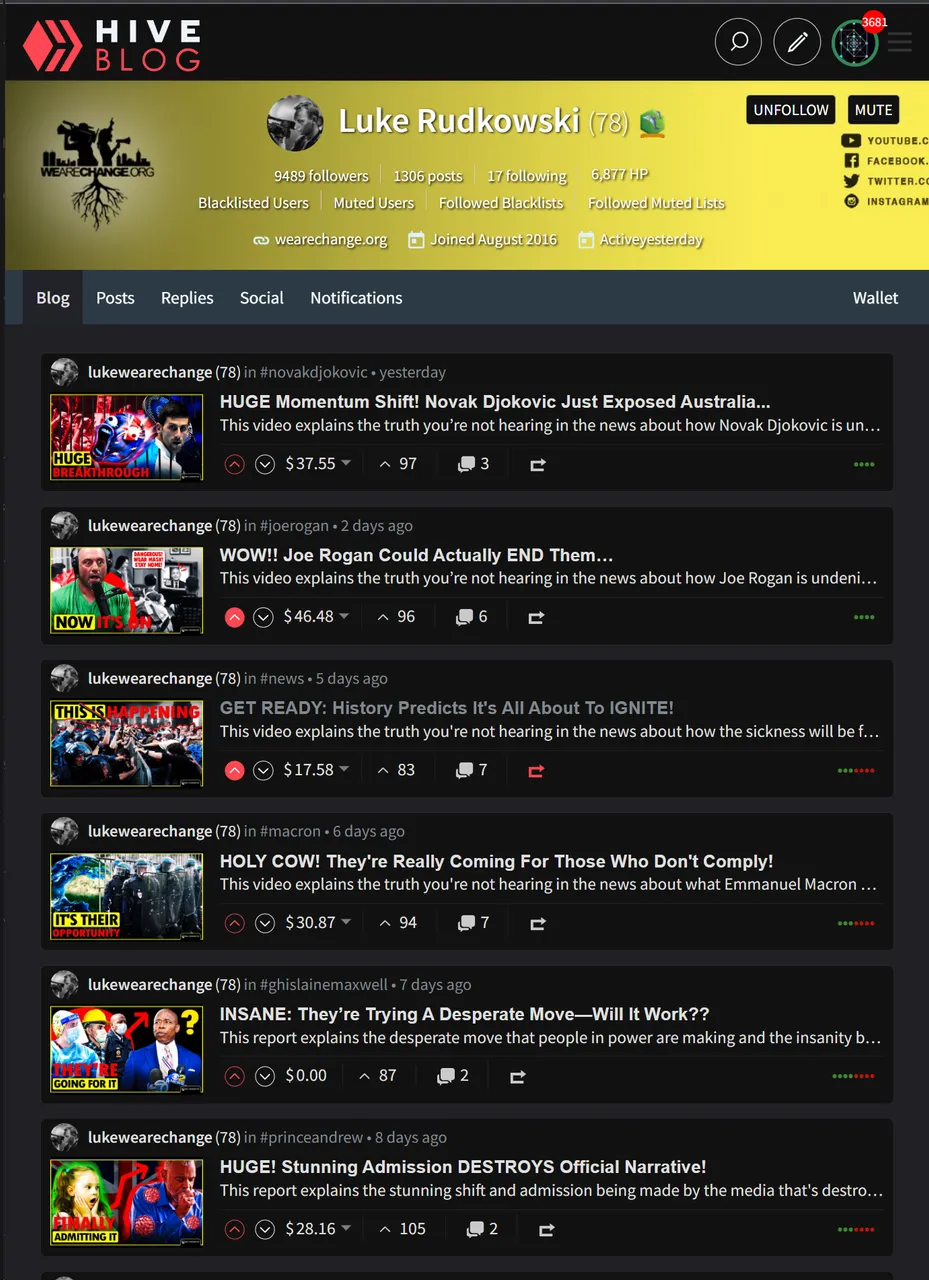Remove upvote on the Joe Rogan post
This screenshot has width=929, height=1280.
[234, 617]
